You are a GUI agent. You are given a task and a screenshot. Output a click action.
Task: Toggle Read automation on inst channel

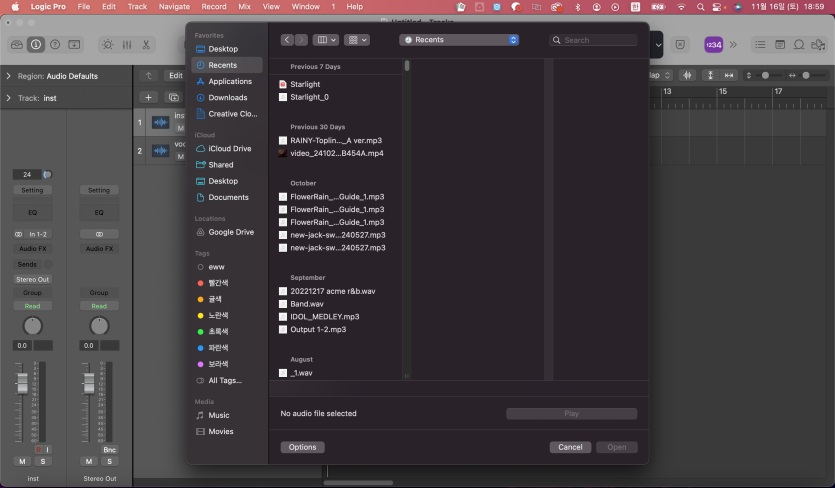pyautogui.click(x=32, y=306)
